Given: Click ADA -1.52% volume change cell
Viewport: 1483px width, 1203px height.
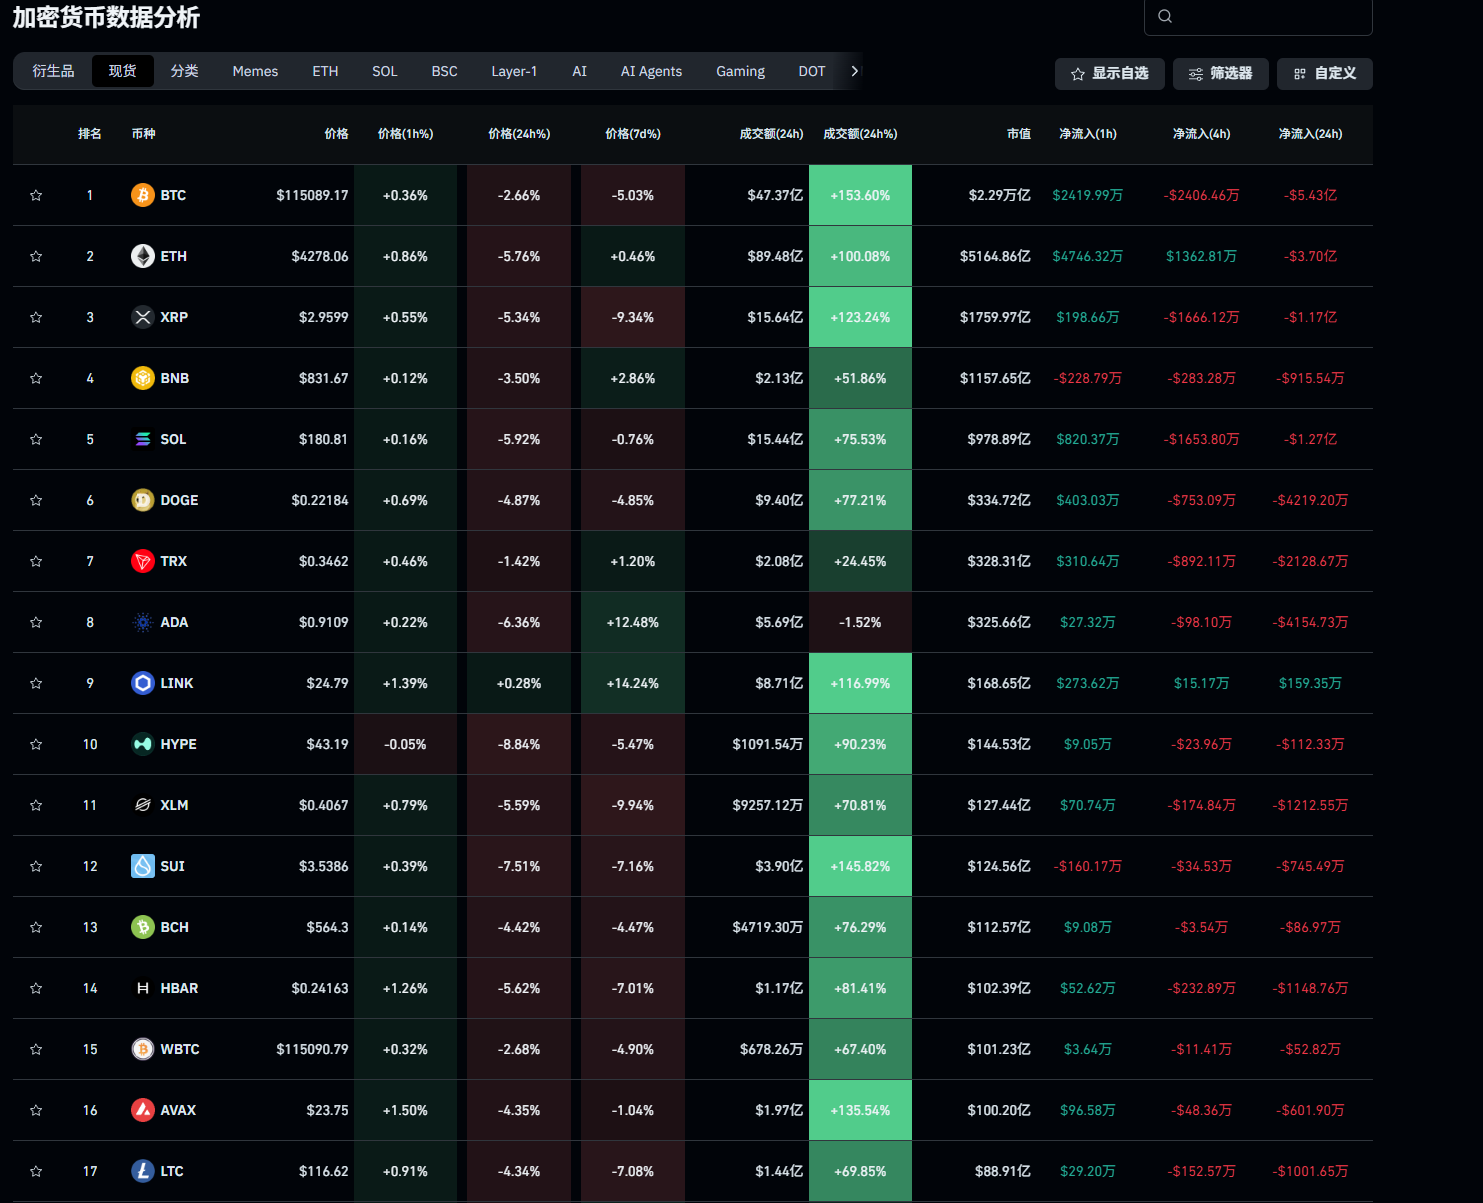Looking at the screenshot, I should point(860,622).
